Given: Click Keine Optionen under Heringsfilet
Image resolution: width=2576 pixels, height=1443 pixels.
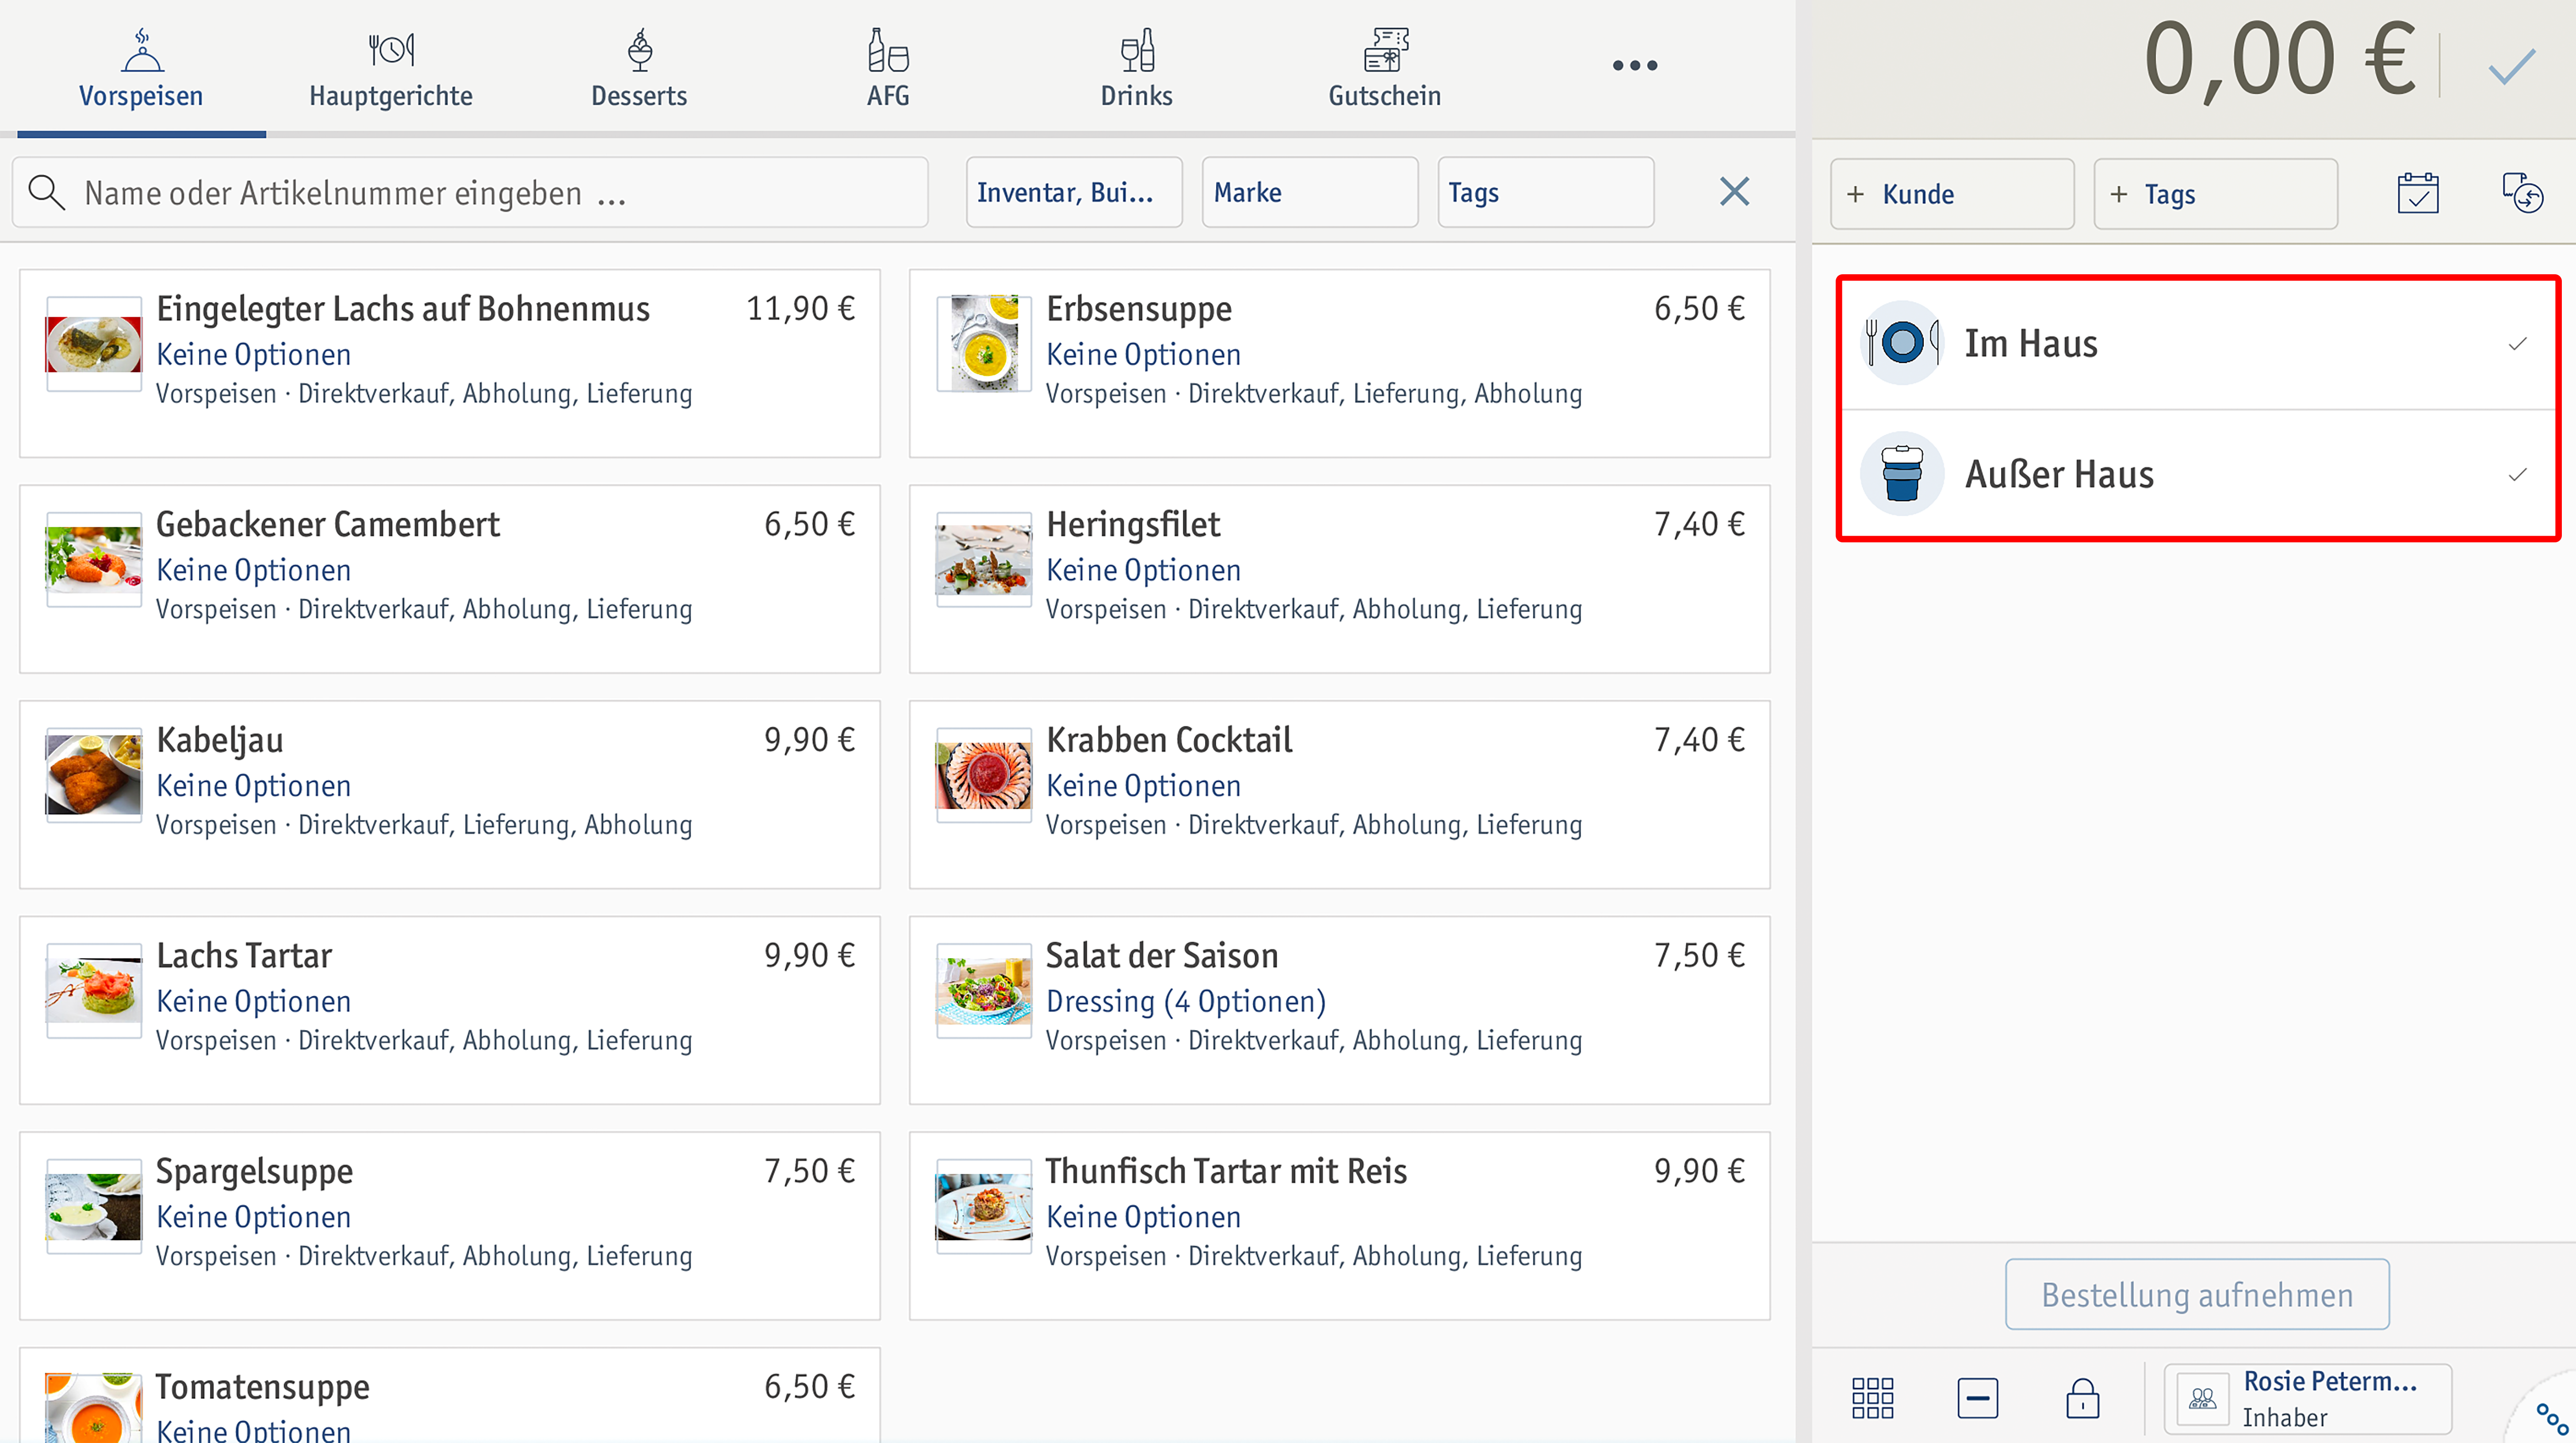Looking at the screenshot, I should 1143,570.
